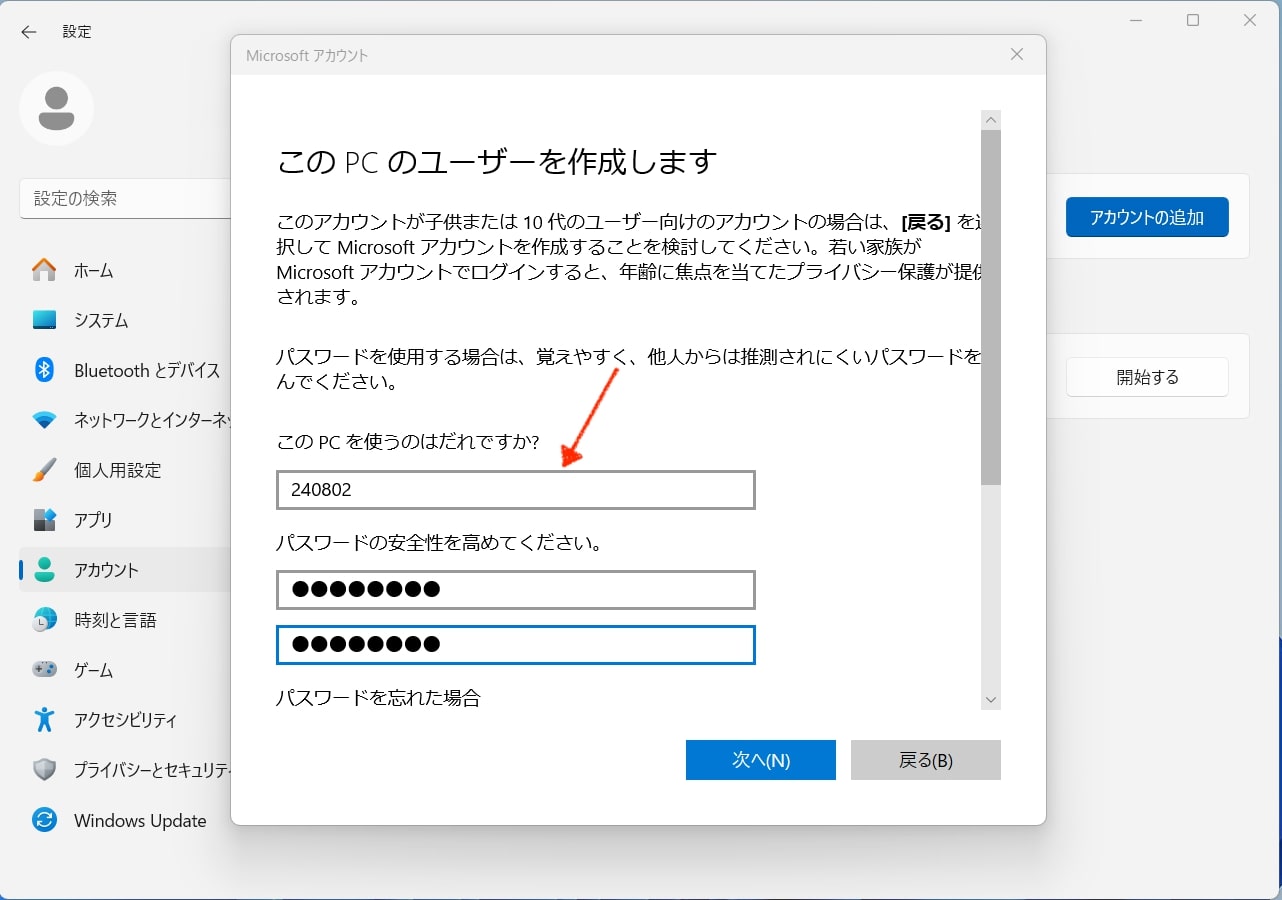Click the 開始する button

click(x=1147, y=377)
